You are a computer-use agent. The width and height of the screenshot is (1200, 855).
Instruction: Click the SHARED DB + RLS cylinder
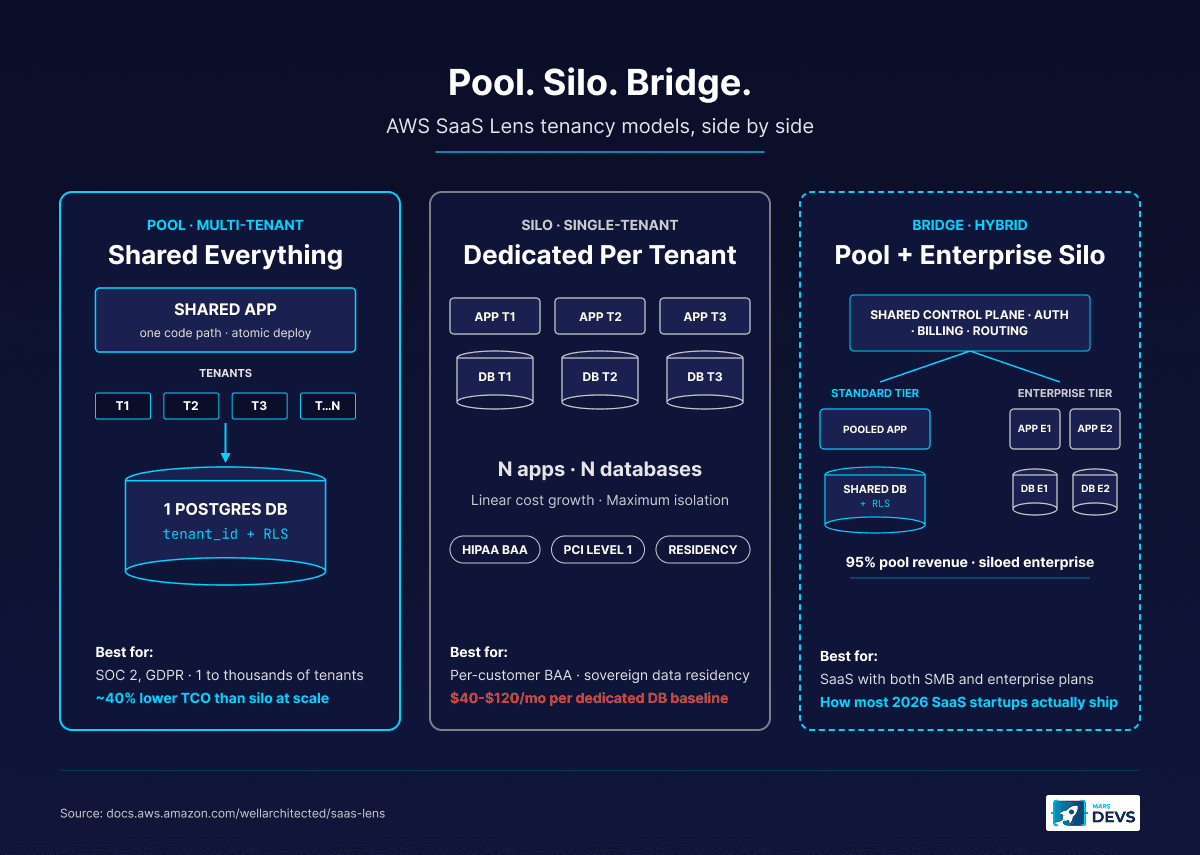(x=875, y=498)
